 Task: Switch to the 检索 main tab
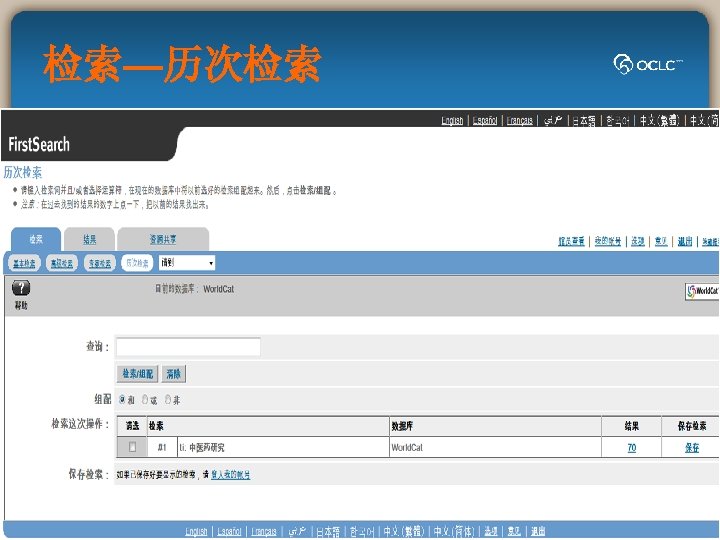pos(36,239)
